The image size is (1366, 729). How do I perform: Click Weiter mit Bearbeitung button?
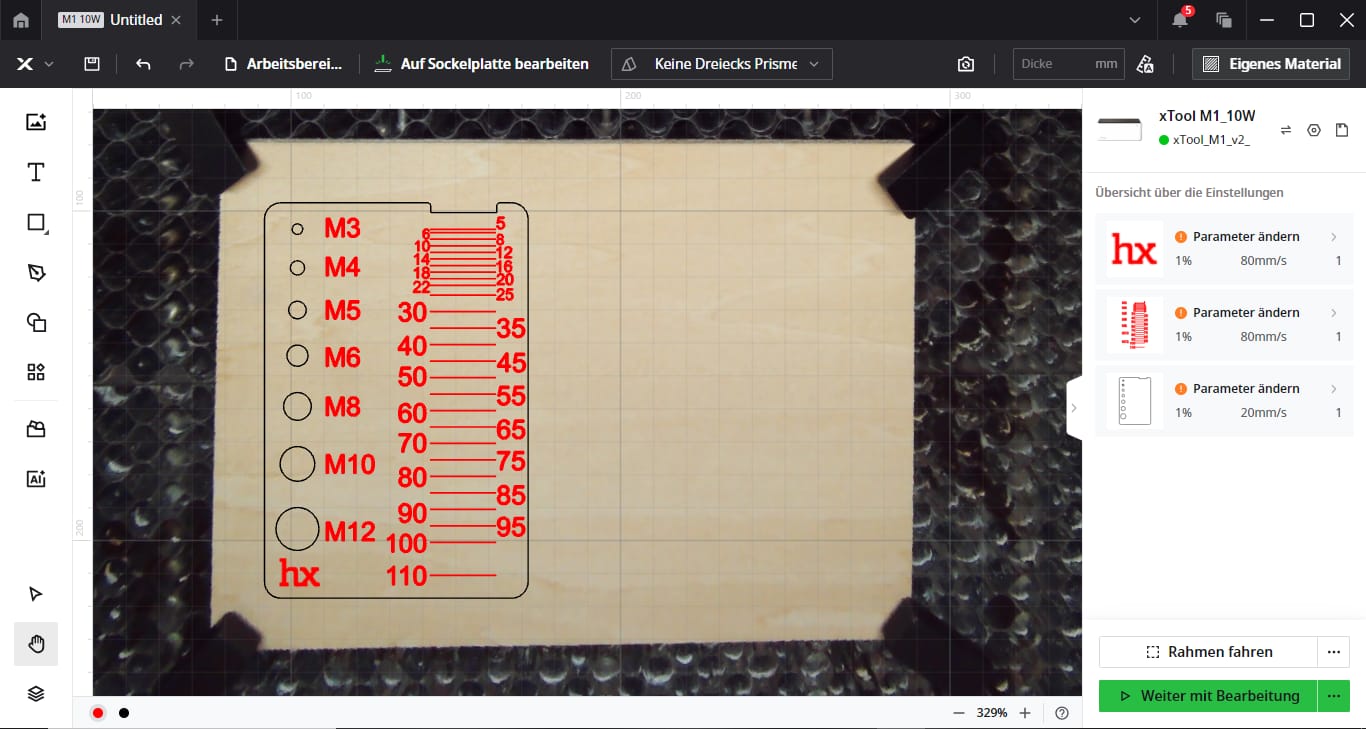click(1208, 696)
